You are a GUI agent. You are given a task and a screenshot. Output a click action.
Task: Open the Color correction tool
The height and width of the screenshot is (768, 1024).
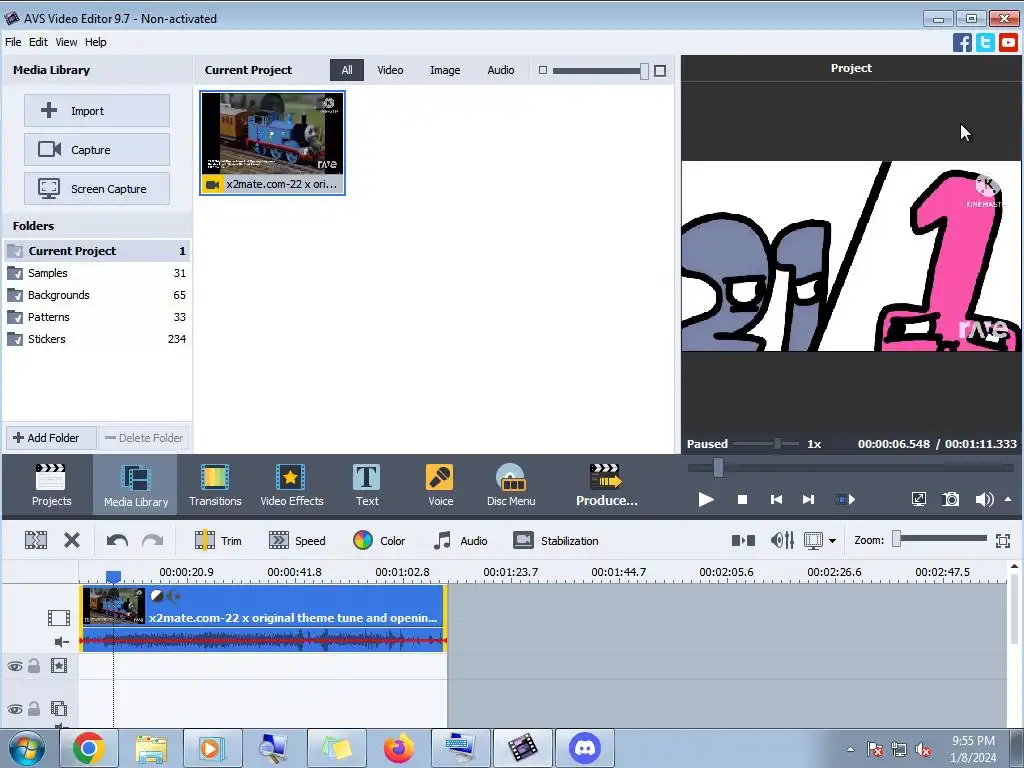pos(379,541)
